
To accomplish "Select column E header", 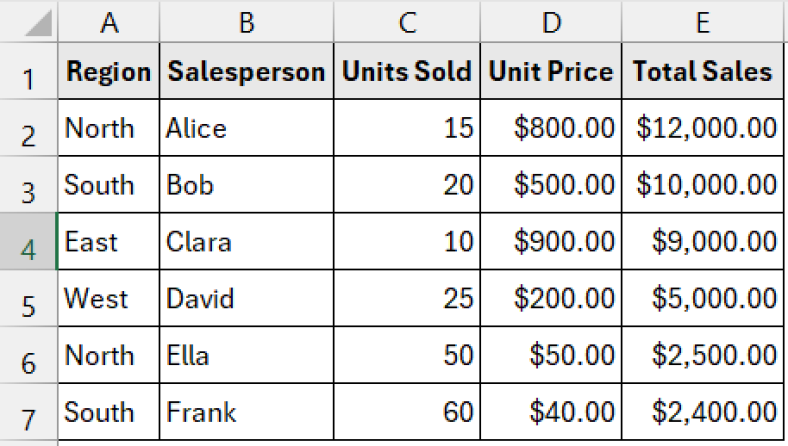I will (x=703, y=22).
